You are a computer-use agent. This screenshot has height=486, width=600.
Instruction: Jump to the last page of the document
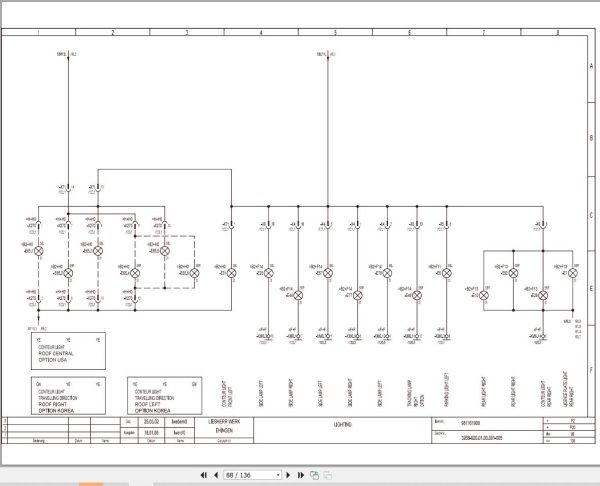[301, 475]
